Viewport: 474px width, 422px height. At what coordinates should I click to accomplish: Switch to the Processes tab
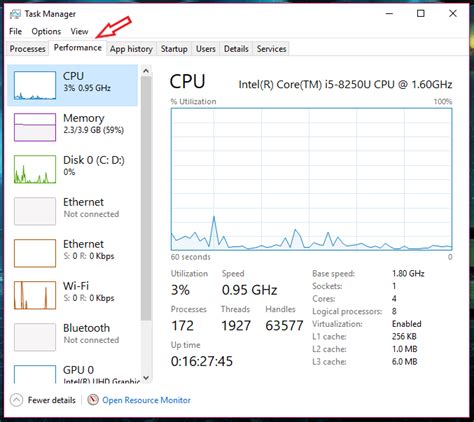27,49
